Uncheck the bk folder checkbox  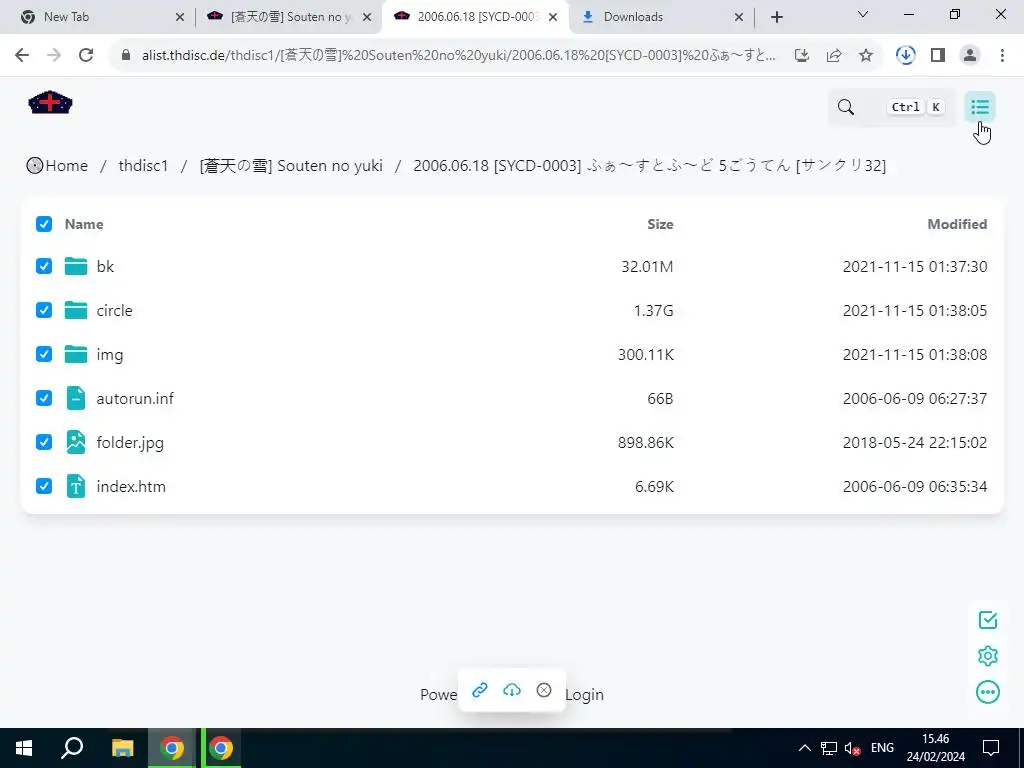pyautogui.click(x=44, y=266)
